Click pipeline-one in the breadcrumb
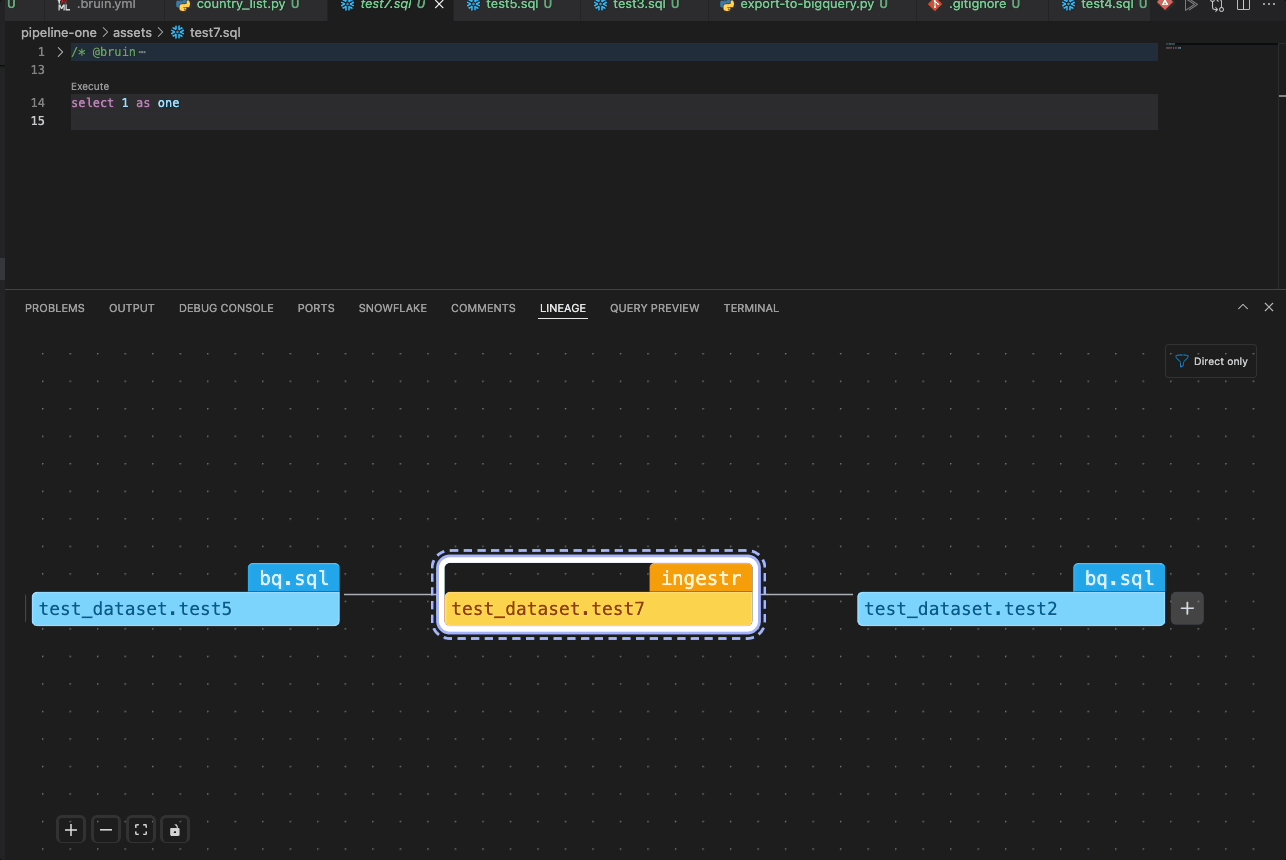Screen dimensions: 1286x860 coord(59,33)
